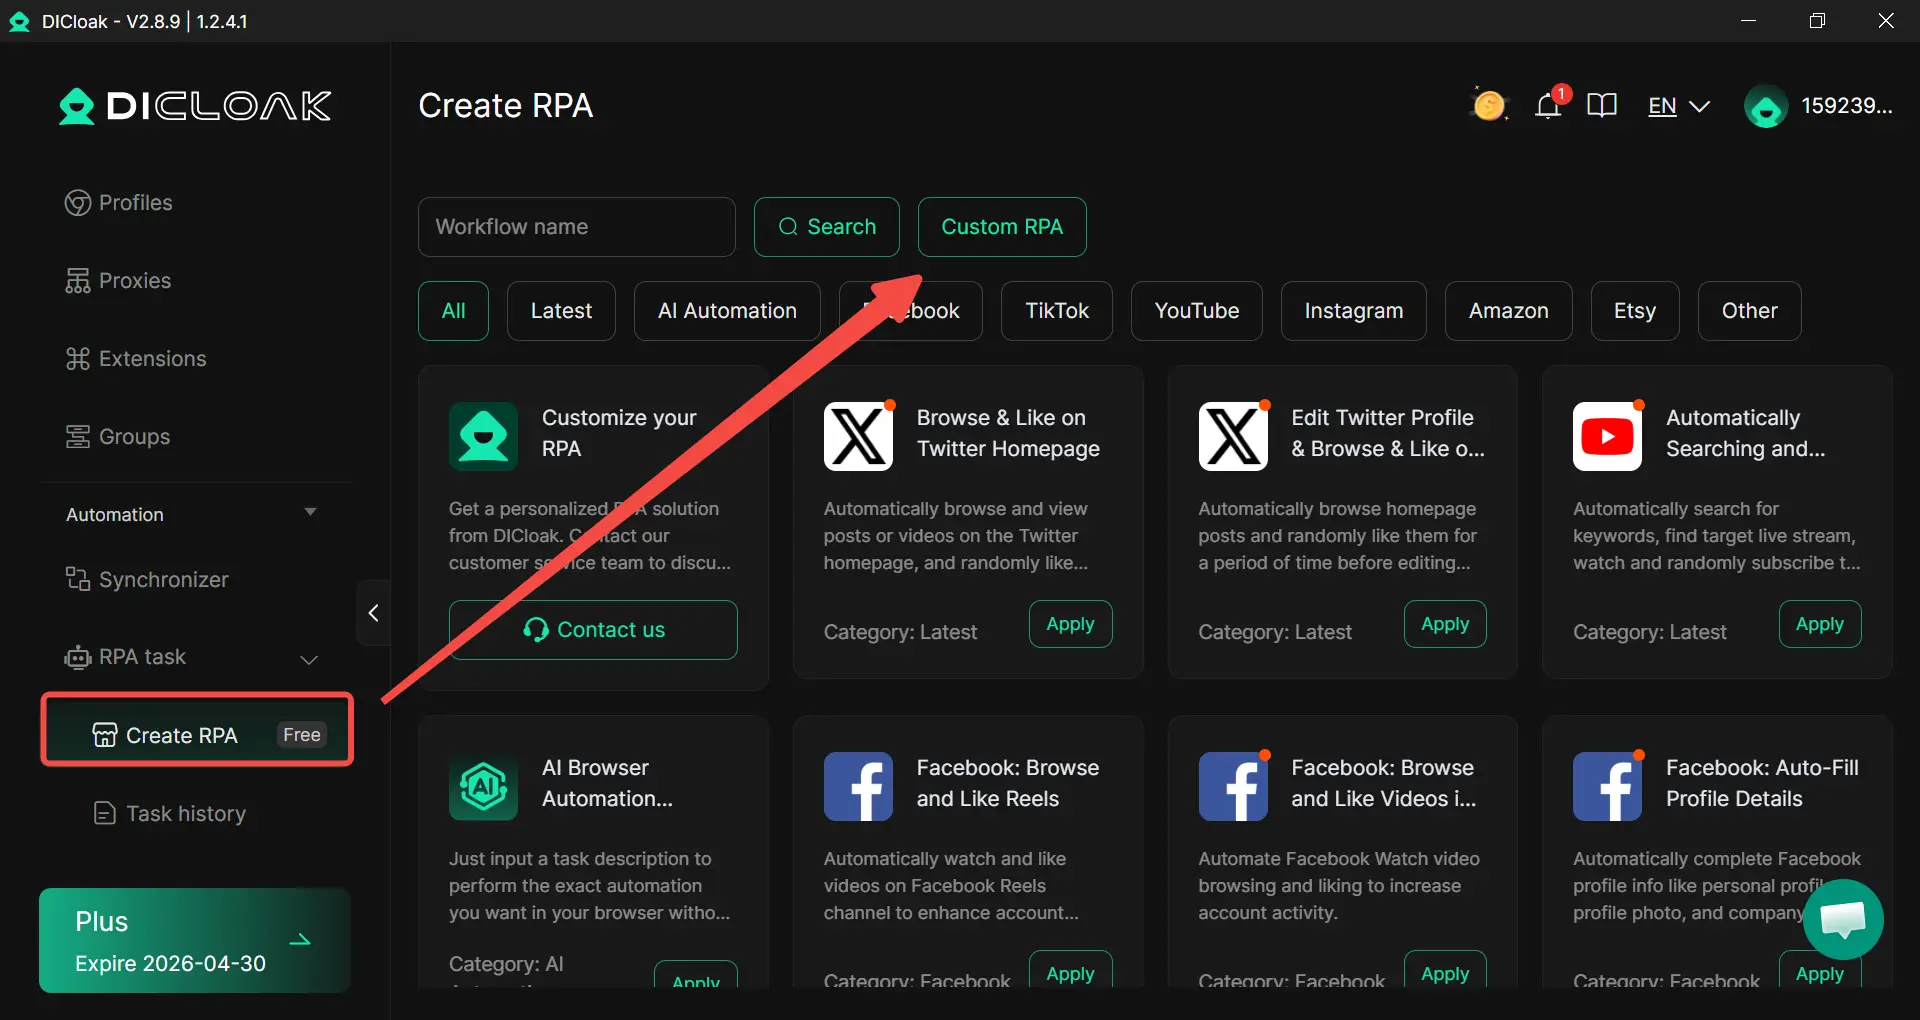Viewport: 1920px width, 1020px height.
Task: Apply the Browse & Like on Twitter Homepage workflow
Action: [1070, 624]
